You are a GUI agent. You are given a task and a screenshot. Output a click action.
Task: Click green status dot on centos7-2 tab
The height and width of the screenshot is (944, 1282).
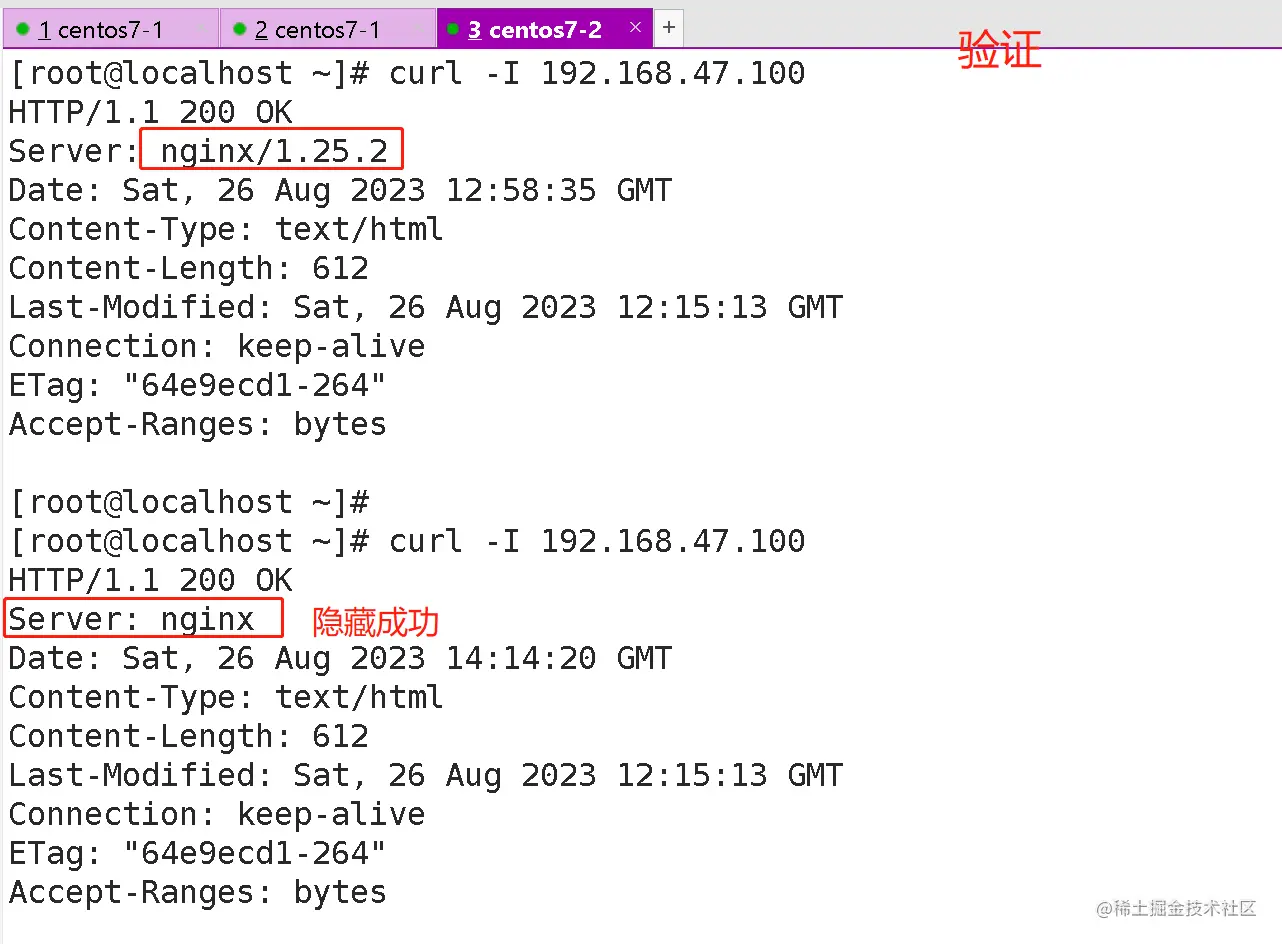453,29
